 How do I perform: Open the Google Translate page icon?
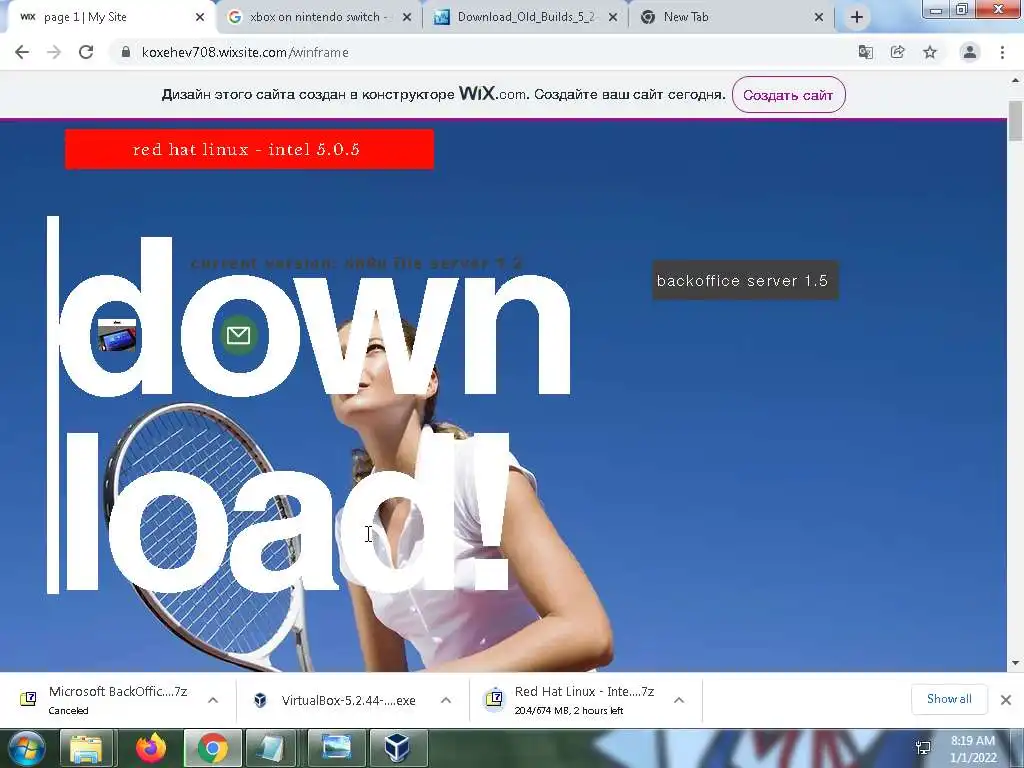(866, 52)
